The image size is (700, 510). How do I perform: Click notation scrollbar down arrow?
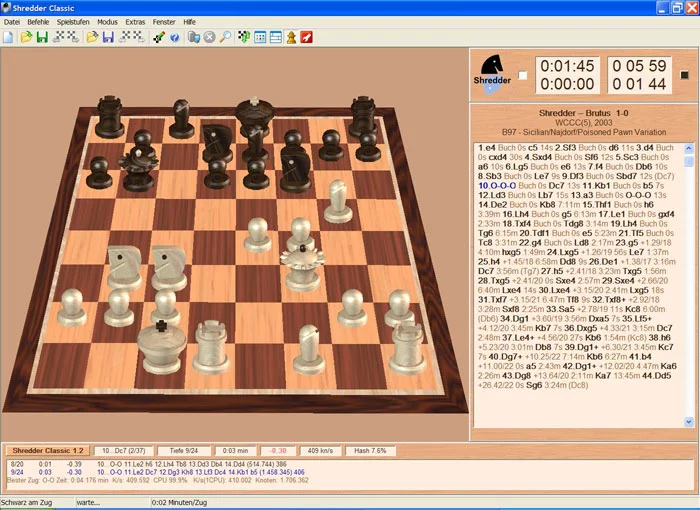(688, 422)
